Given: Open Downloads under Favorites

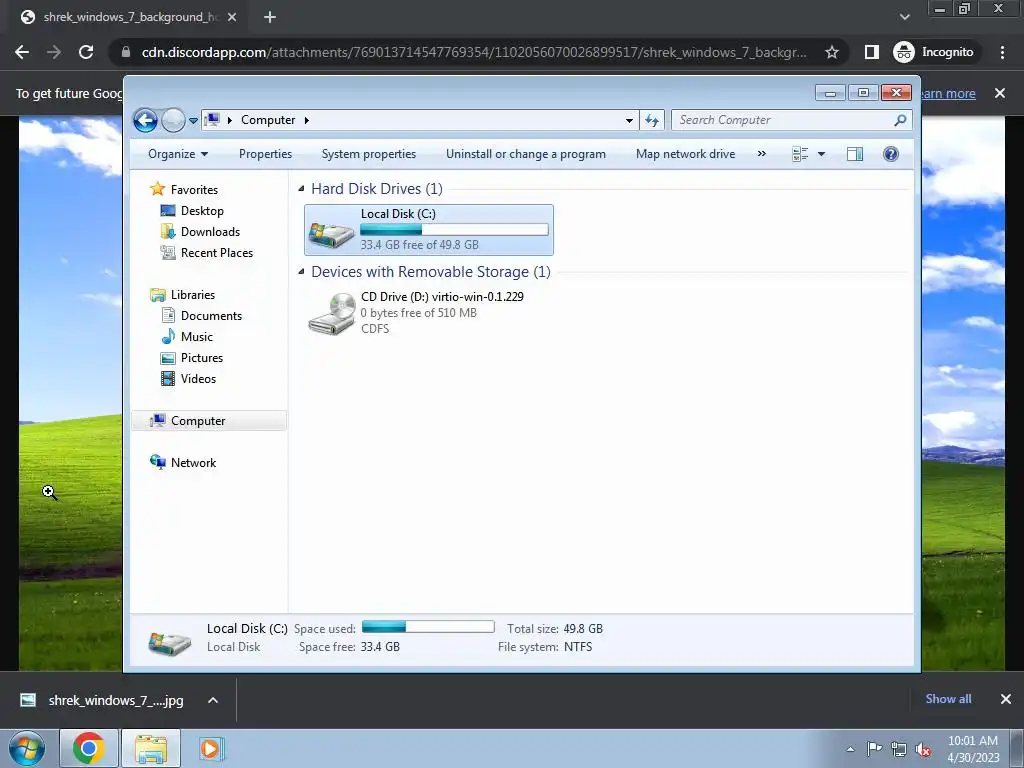Looking at the screenshot, I should point(210,232).
